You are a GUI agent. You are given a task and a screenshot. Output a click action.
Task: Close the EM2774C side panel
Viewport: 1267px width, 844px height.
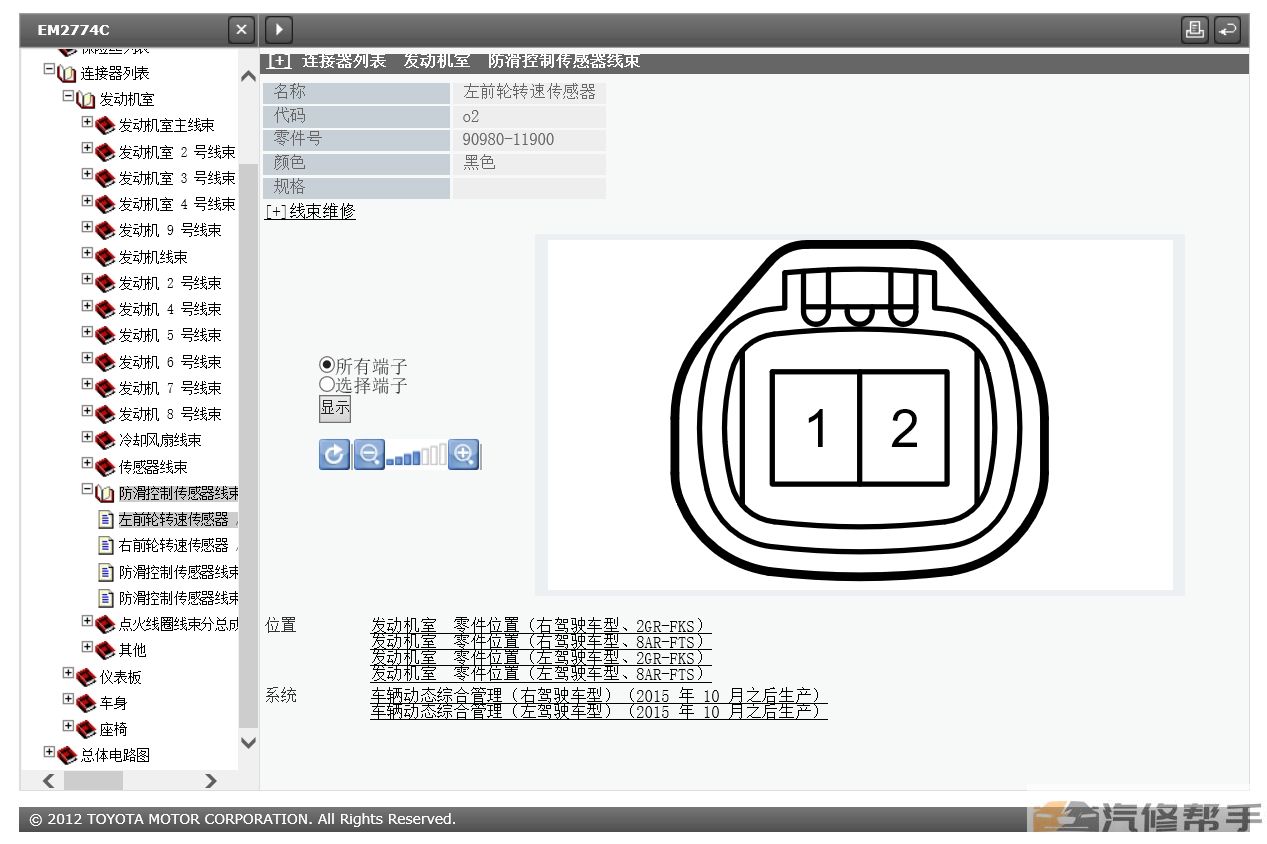[241, 30]
